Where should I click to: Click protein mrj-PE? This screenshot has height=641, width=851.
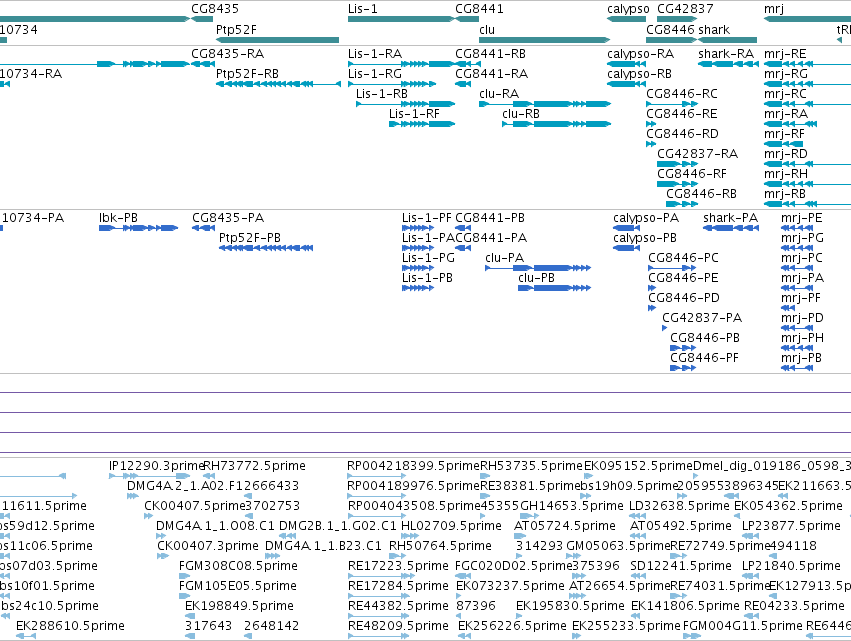[x=801, y=218]
